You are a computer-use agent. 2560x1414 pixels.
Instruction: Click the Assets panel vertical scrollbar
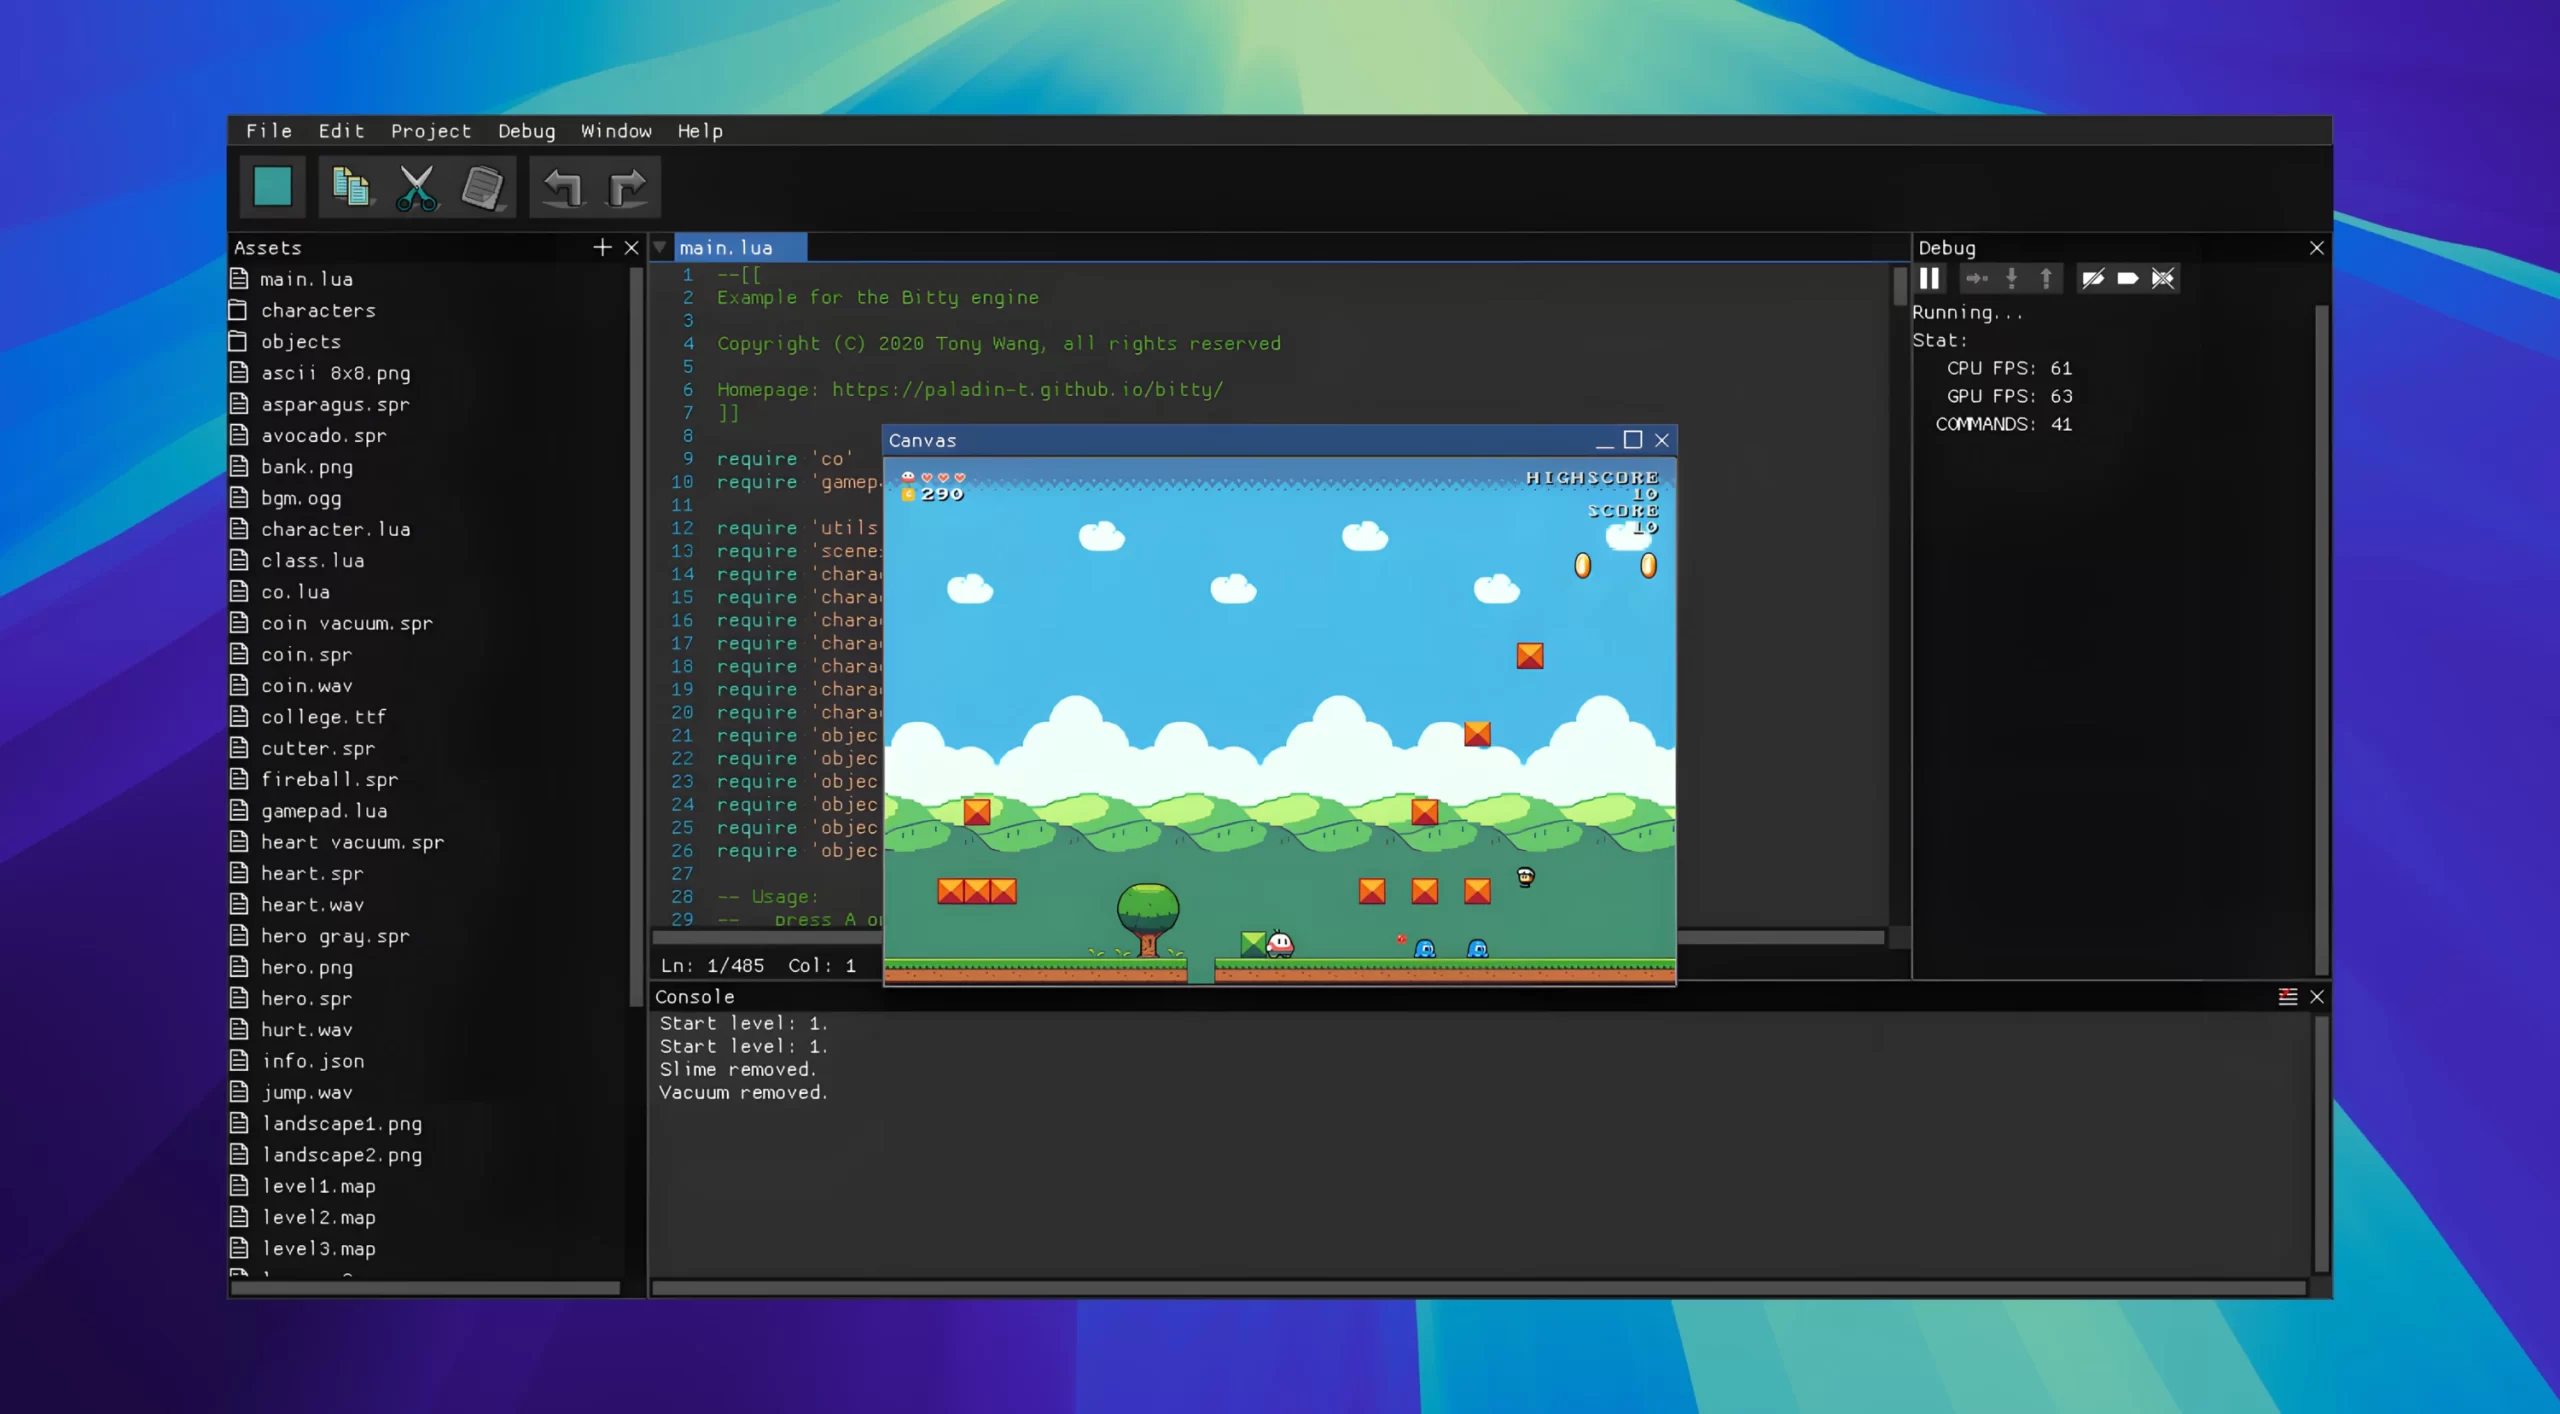pyautogui.click(x=636, y=640)
